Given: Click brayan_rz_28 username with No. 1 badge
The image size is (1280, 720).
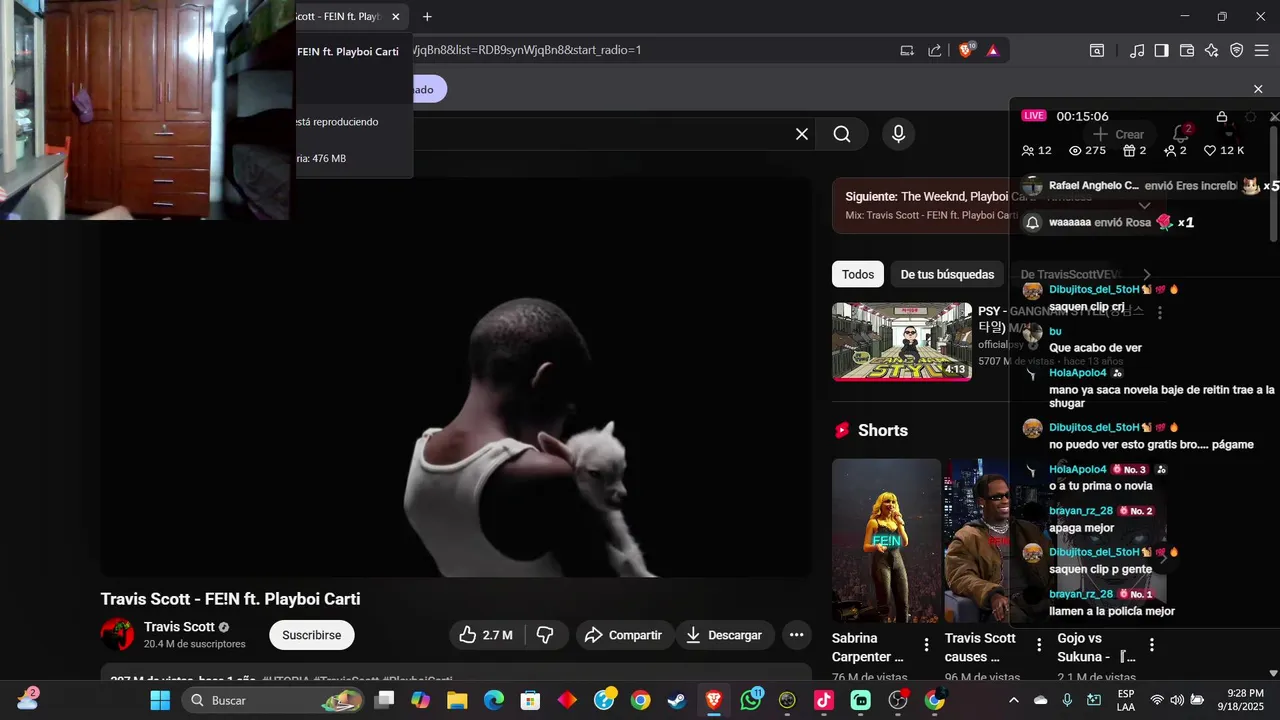Looking at the screenshot, I should click(x=1080, y=594).
